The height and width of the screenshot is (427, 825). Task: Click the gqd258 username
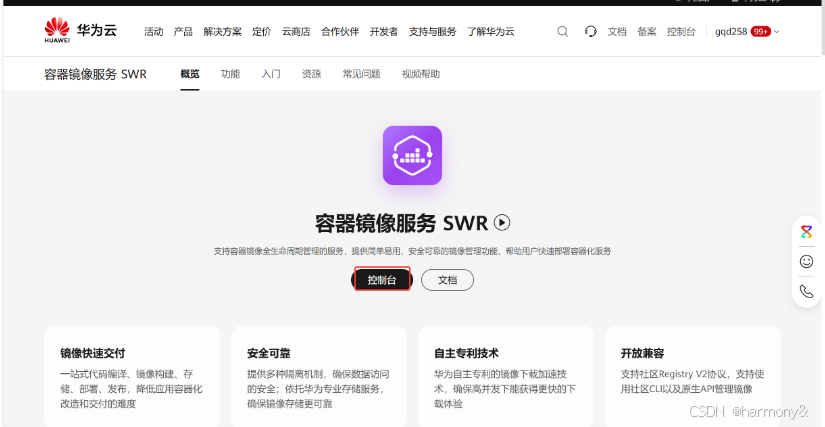[x=731, y=32]
